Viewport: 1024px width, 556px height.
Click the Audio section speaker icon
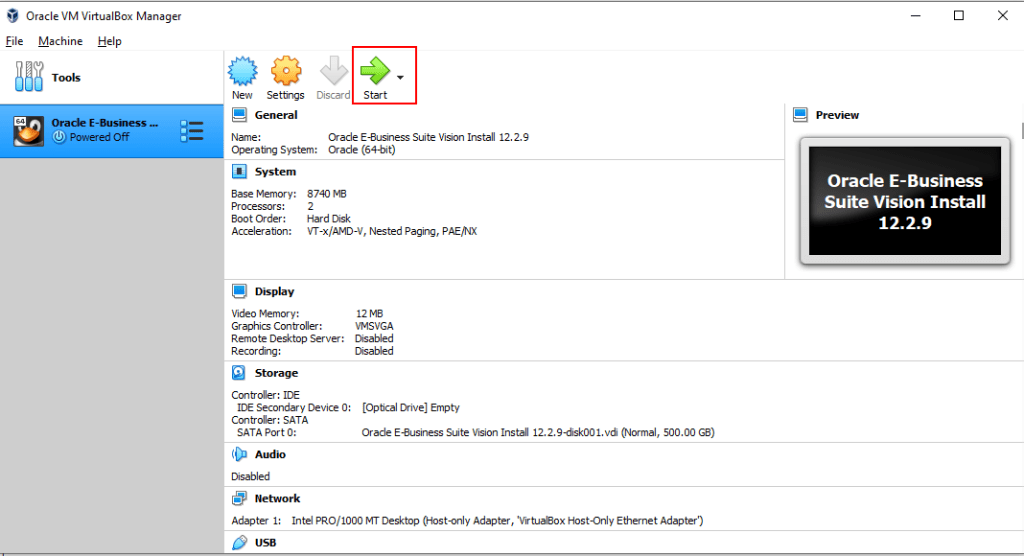pyautogui.click(x=240, y=454)
